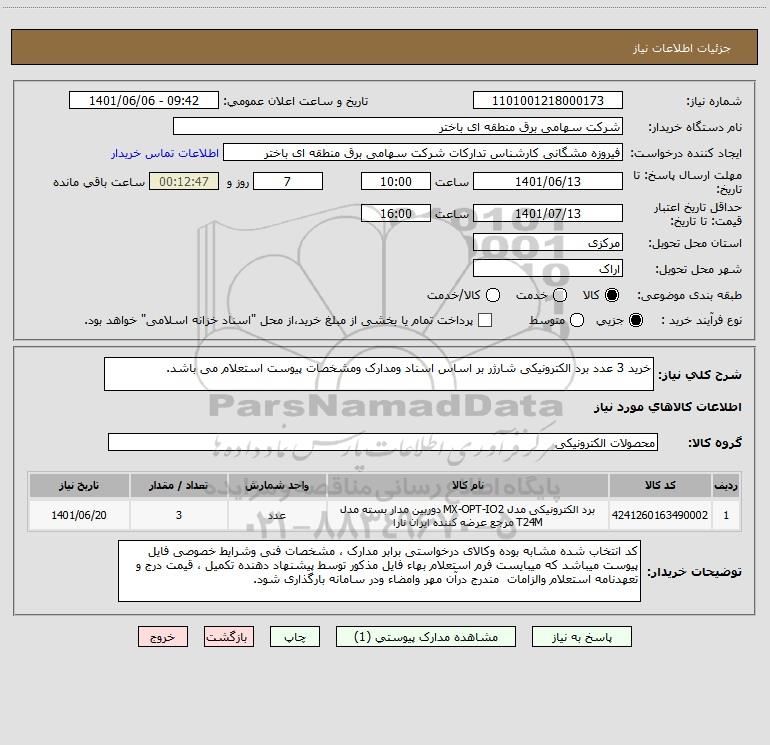Click row number 1 cell

[x=726, y=515]
